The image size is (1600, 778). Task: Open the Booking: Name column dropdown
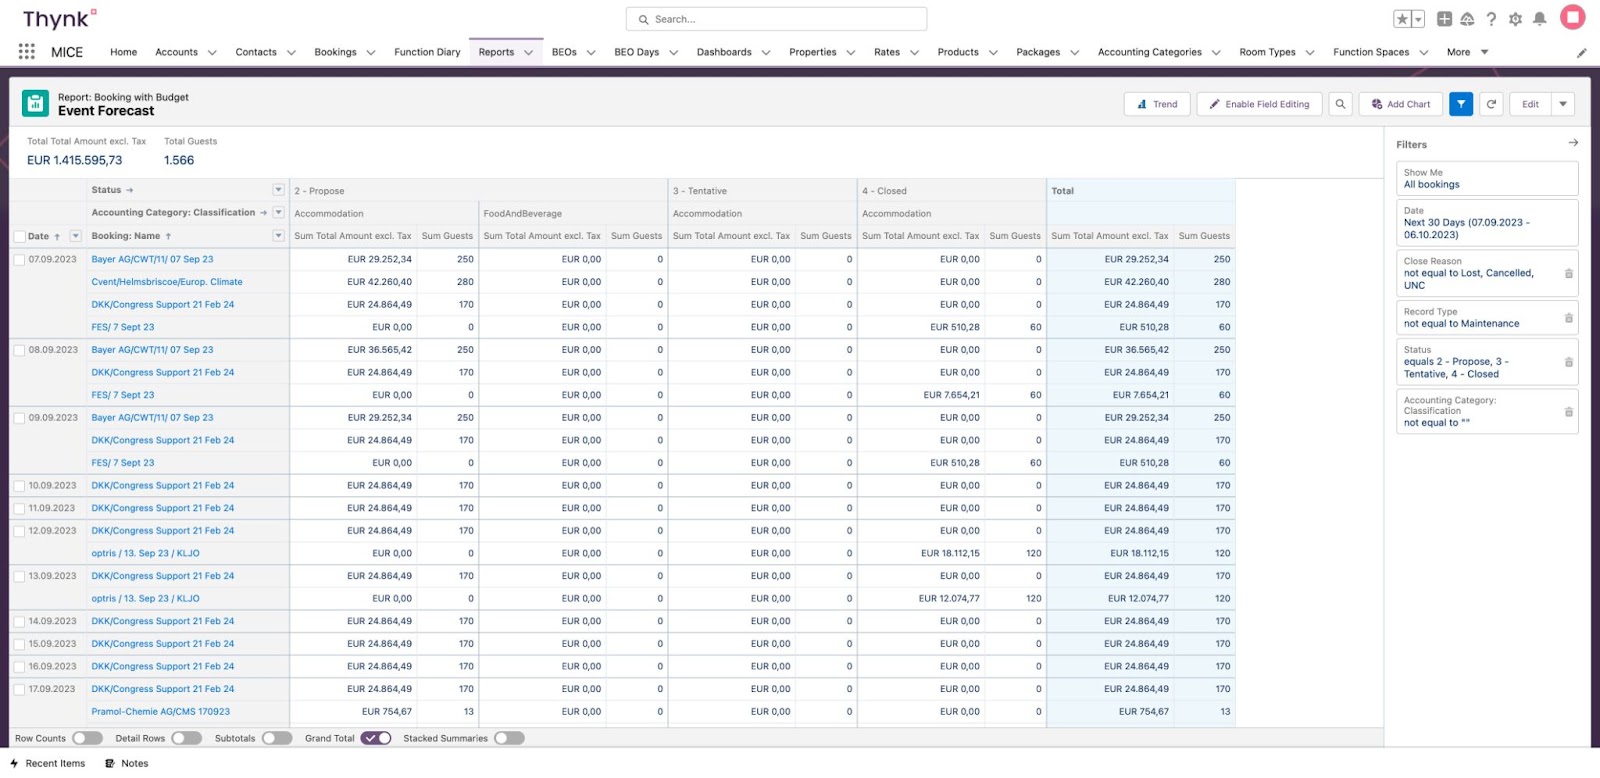coord(278,236)
